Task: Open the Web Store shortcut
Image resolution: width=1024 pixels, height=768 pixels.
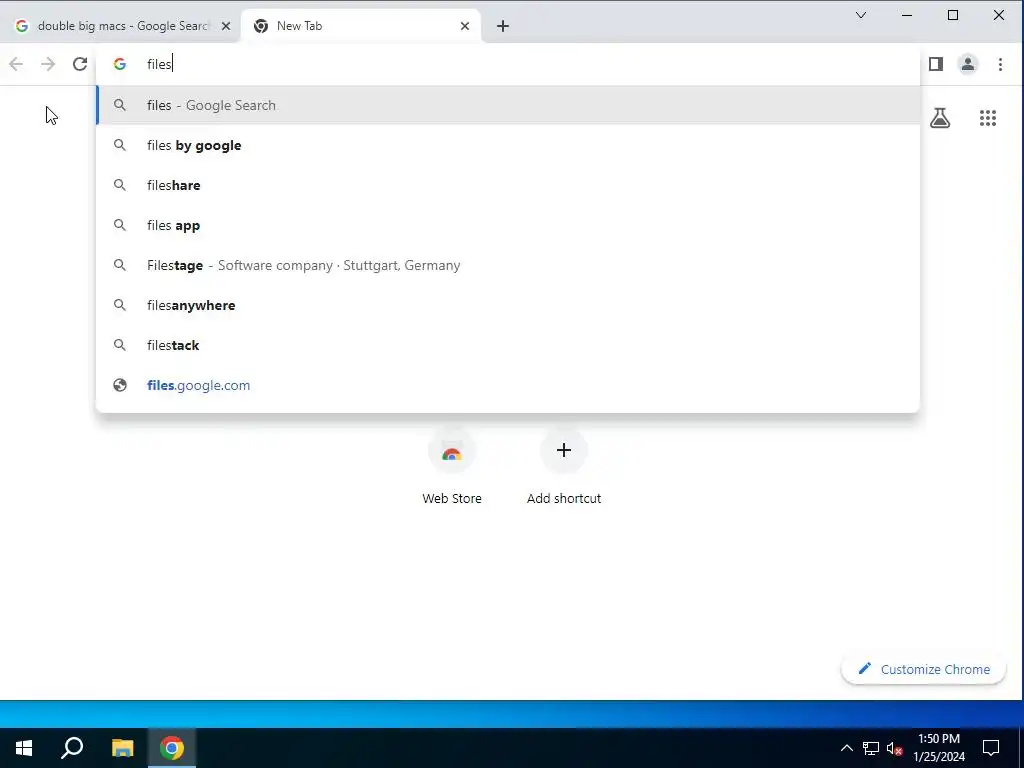Action: (x=451, y=468)
